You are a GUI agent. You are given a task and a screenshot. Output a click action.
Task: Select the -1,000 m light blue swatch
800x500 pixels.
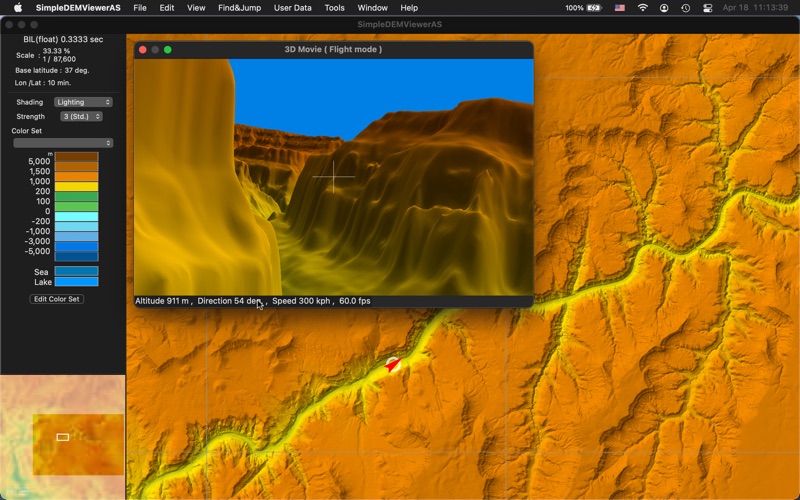(x=77, y=227)
